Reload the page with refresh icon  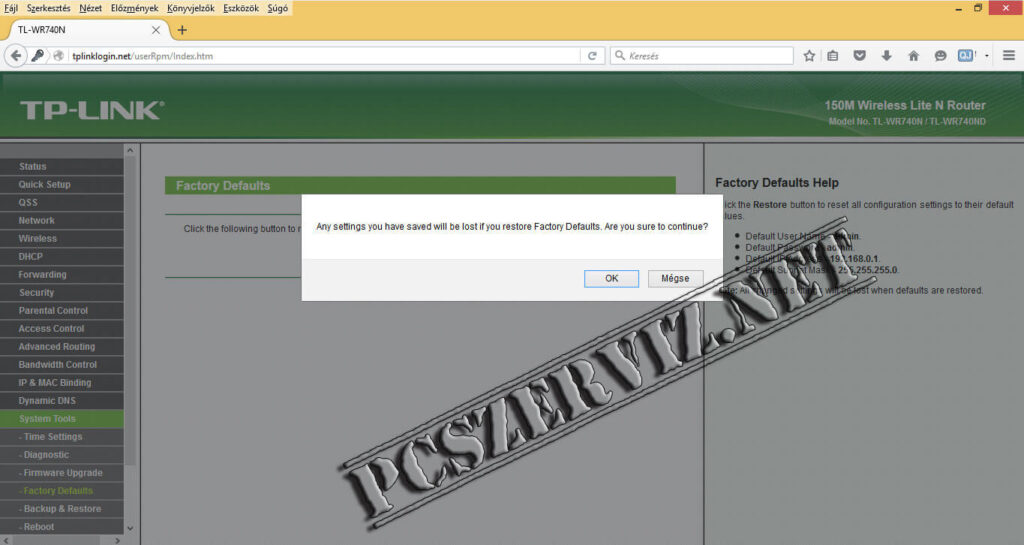pyautogui.click(x=592, y=56)
